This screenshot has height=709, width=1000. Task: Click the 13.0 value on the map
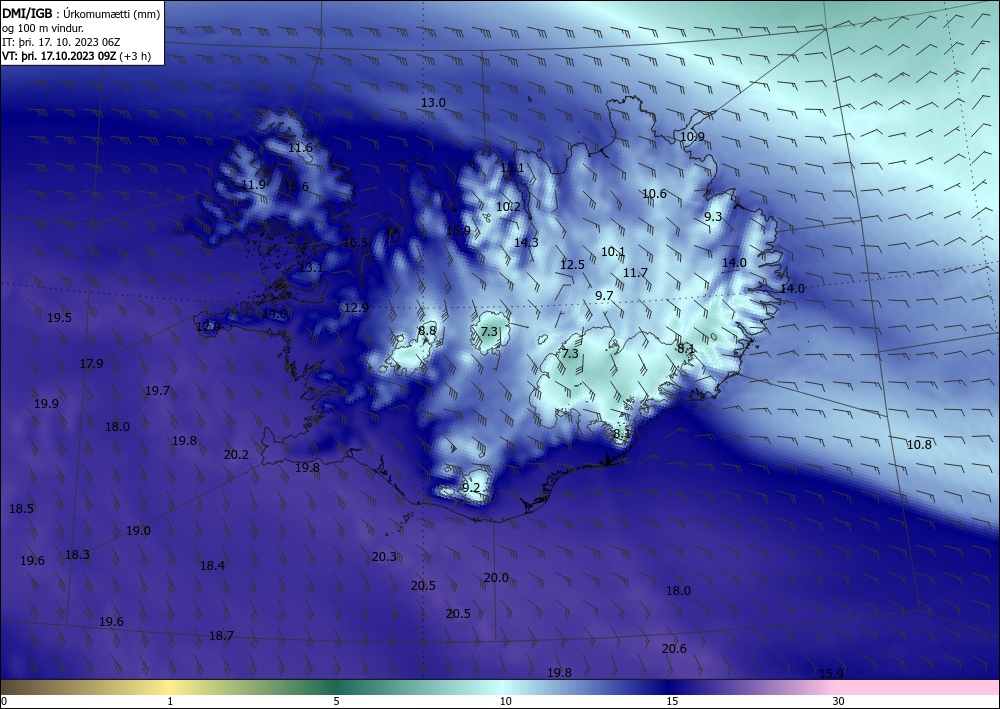point(433,103)
